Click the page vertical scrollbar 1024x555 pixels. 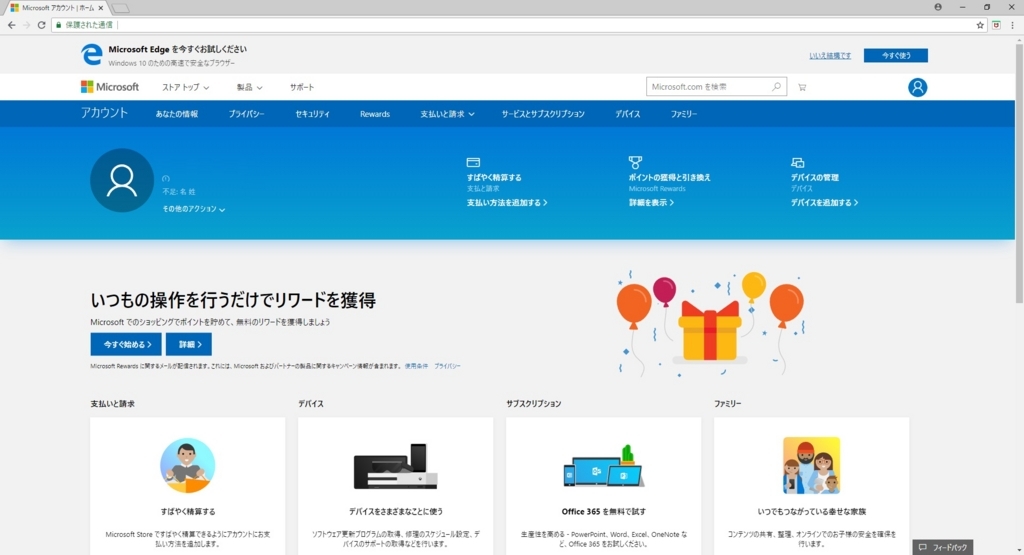pyautogui.click(x=1019, y=173)
